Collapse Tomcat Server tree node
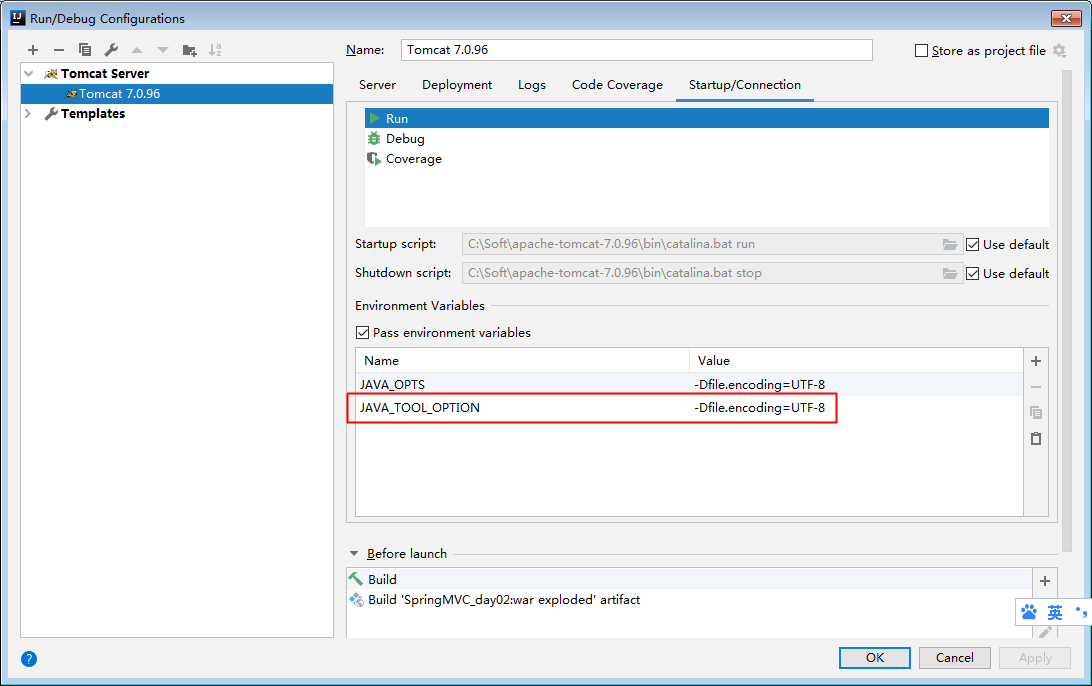1092x686 pixels. pyautogui.click(x=29, y=73)
